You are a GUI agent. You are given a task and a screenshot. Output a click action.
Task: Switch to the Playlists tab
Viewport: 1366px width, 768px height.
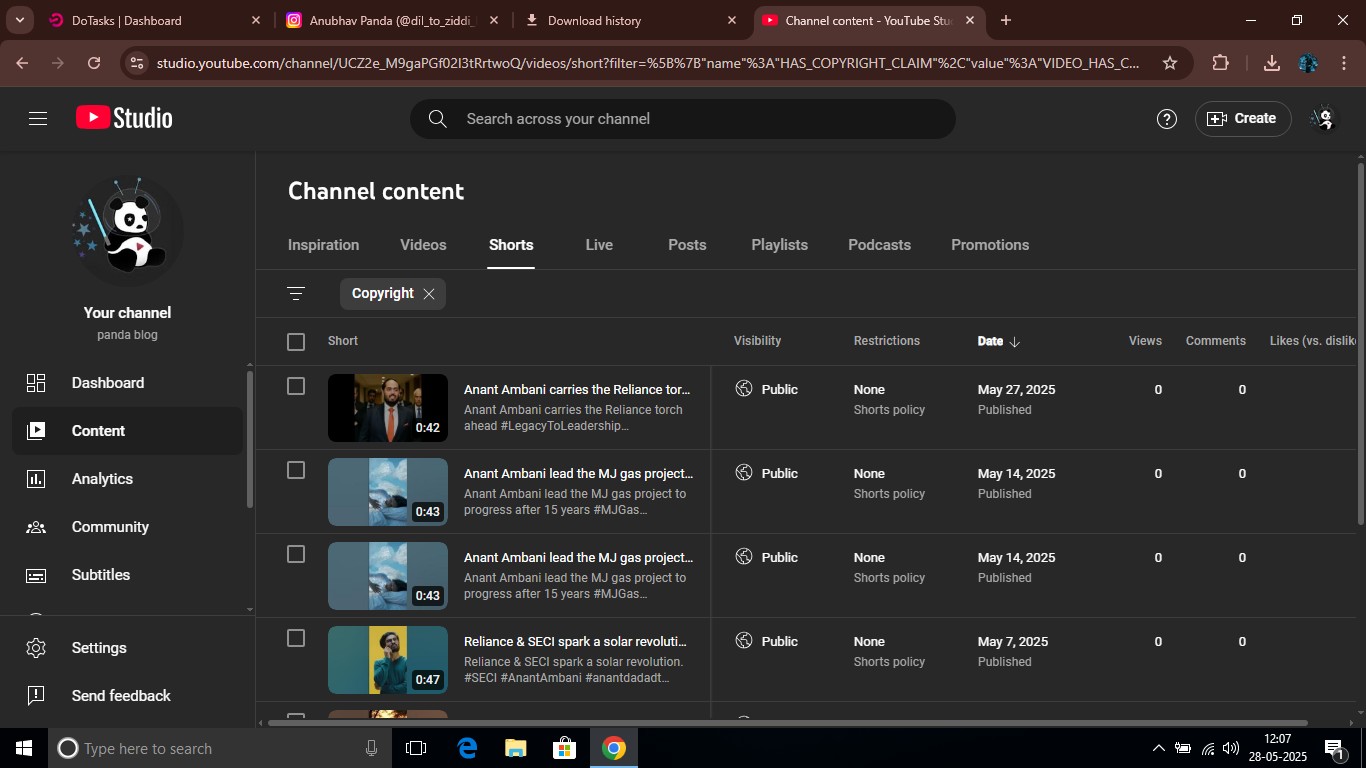tap(779, 245)
